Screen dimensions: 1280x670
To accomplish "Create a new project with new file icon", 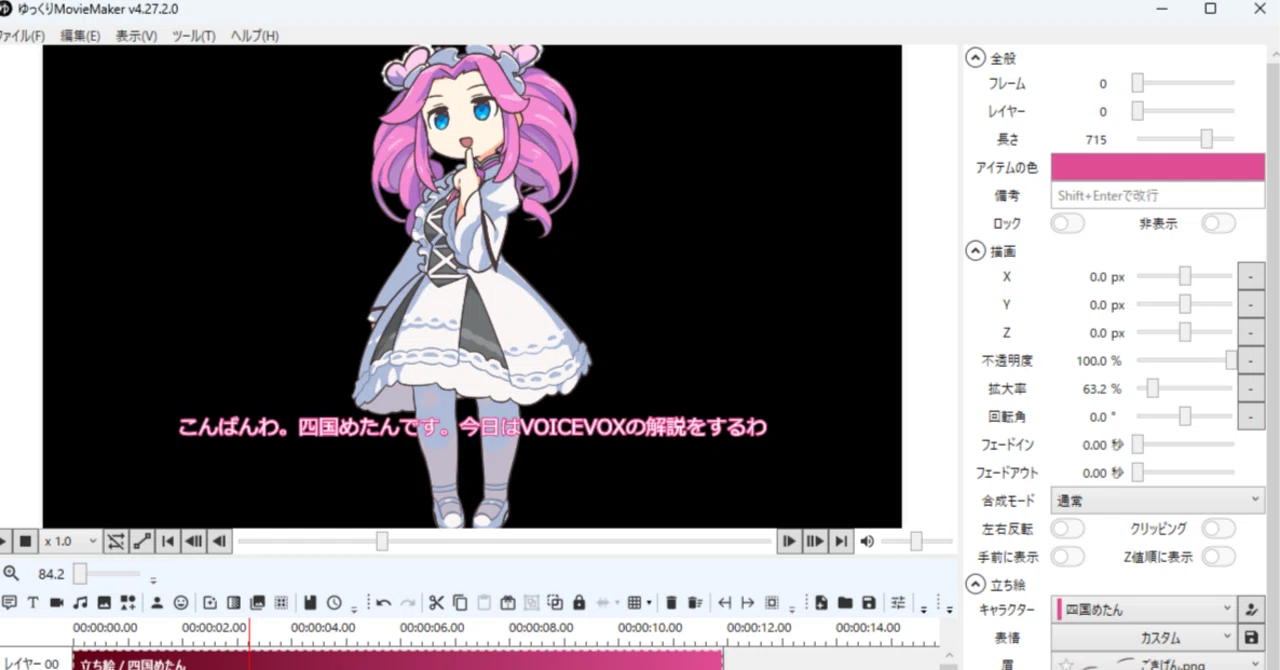I will 821,603.
